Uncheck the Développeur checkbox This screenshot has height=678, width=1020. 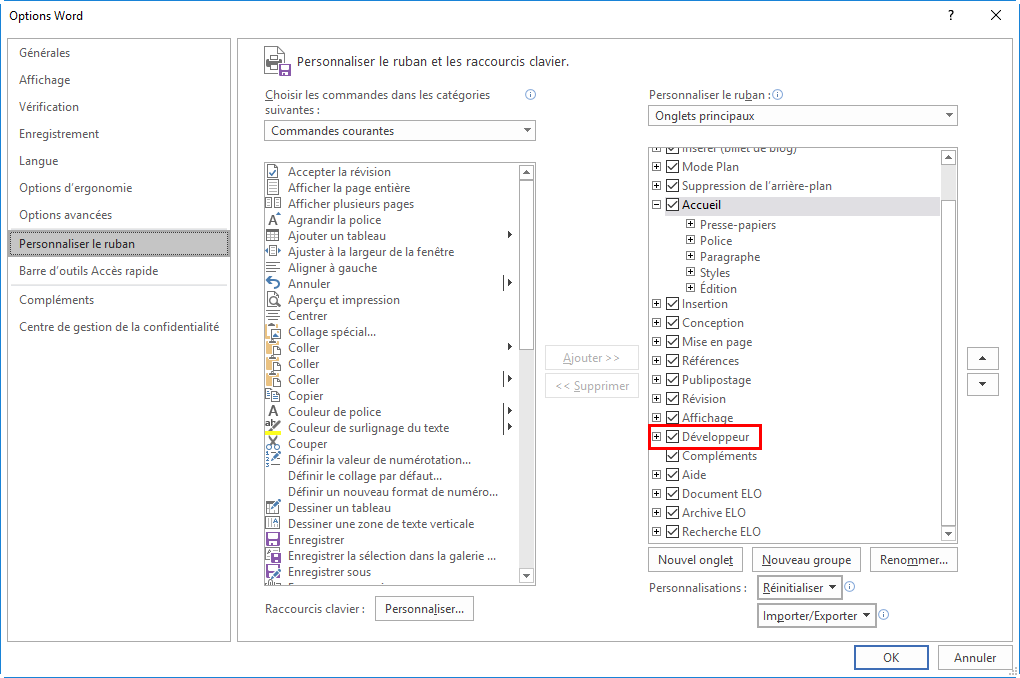coord(672,436)
